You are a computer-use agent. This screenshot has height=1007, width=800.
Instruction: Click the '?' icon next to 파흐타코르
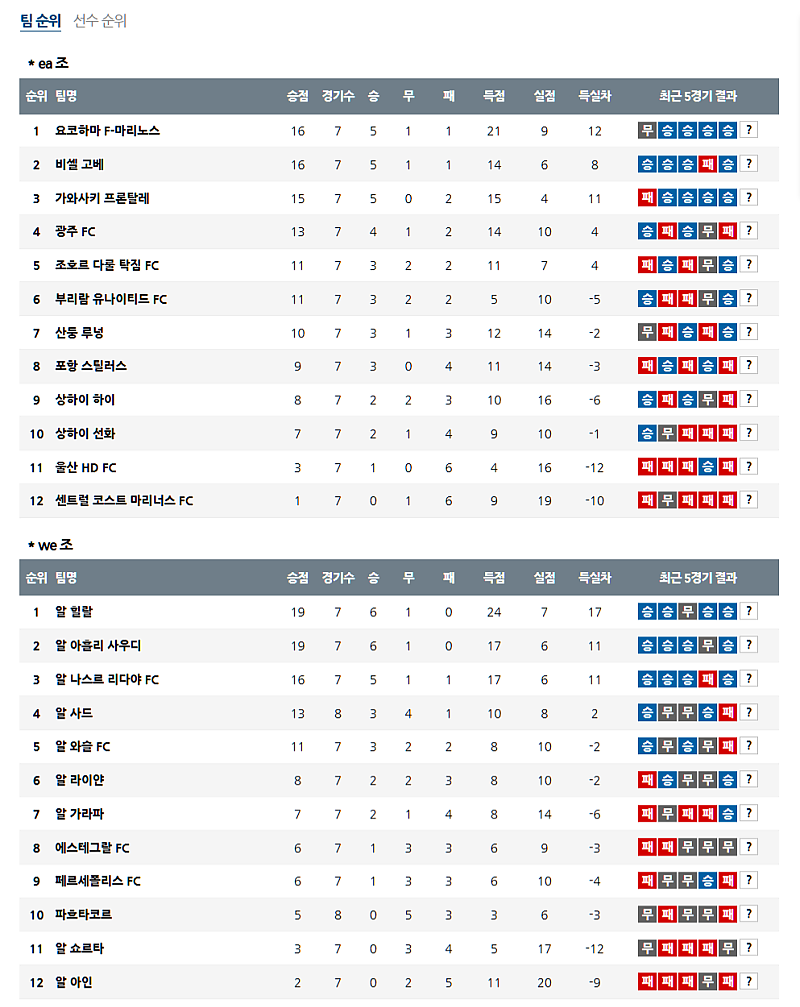[x=749, y=915]
